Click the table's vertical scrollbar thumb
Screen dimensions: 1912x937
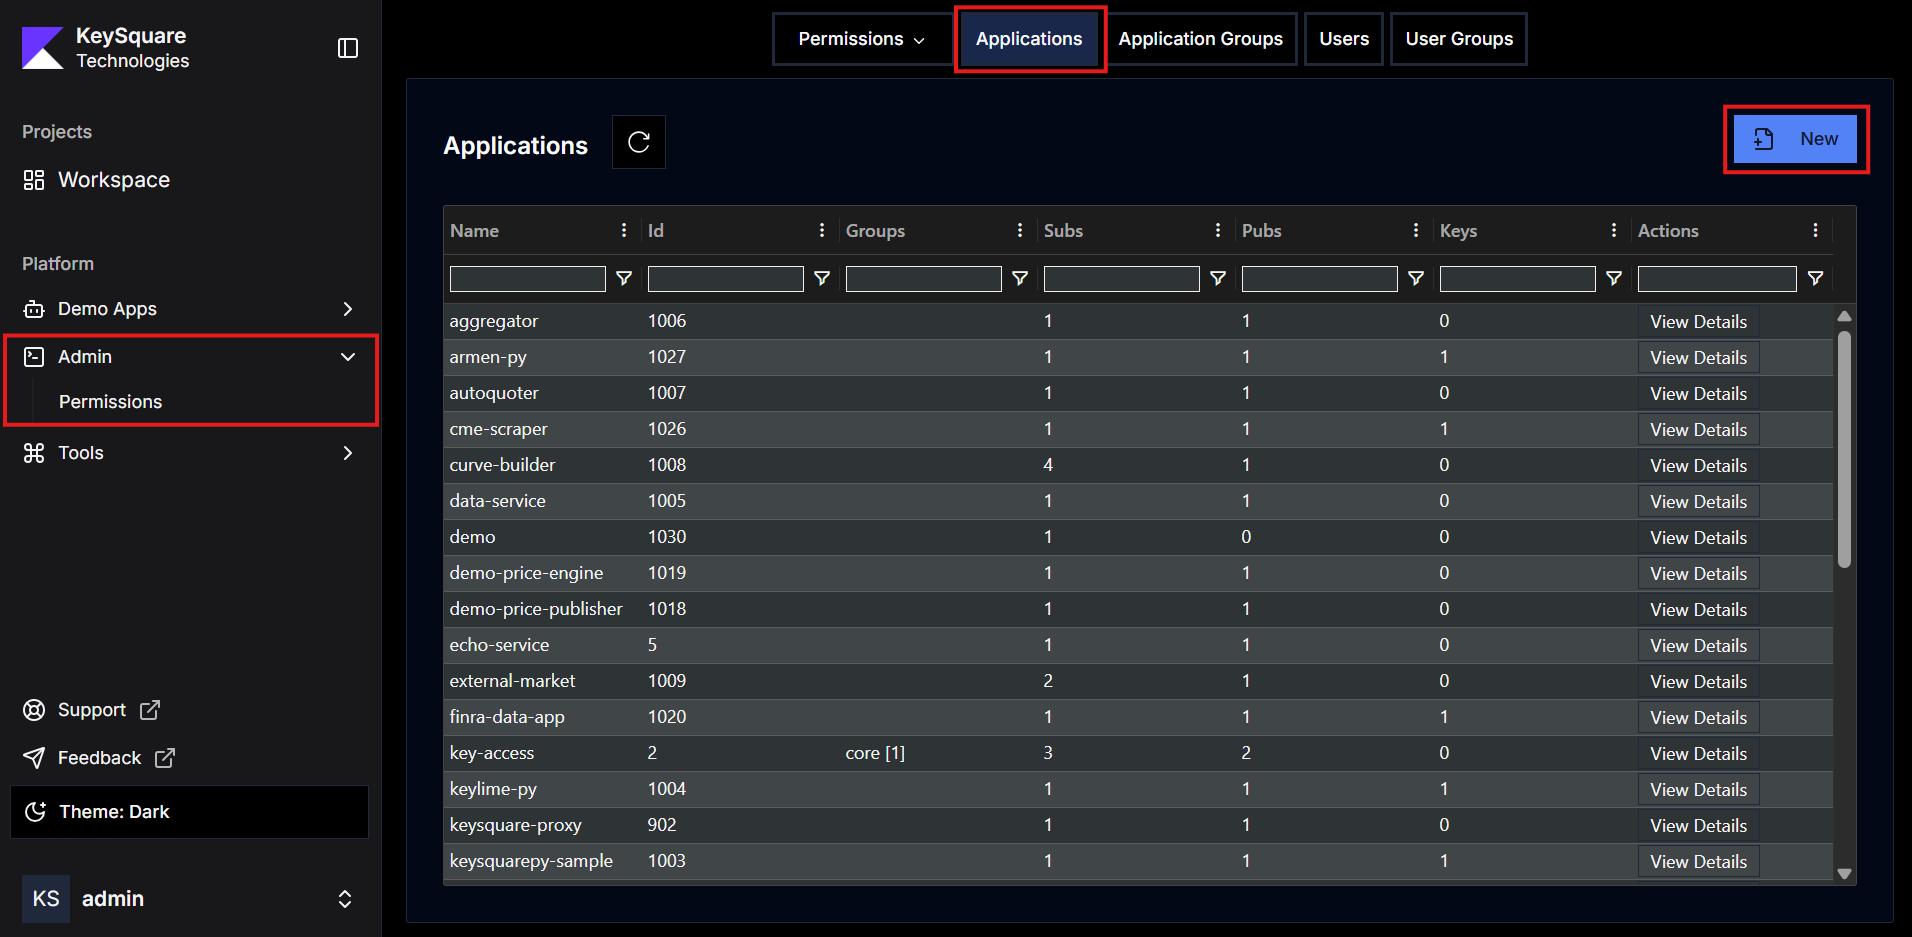click(1844, 450)
